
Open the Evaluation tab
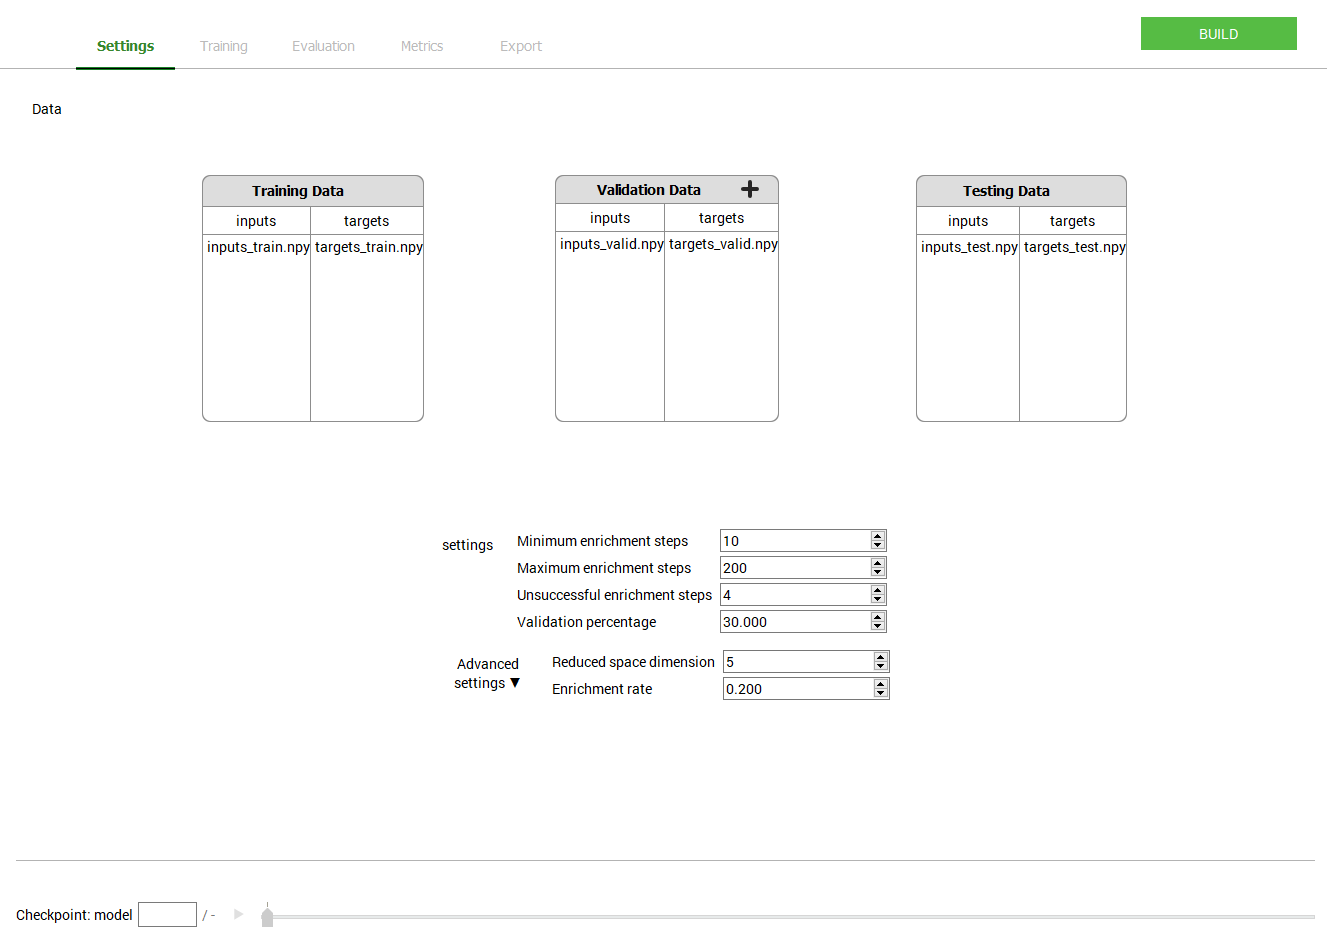tap(323, 46)
